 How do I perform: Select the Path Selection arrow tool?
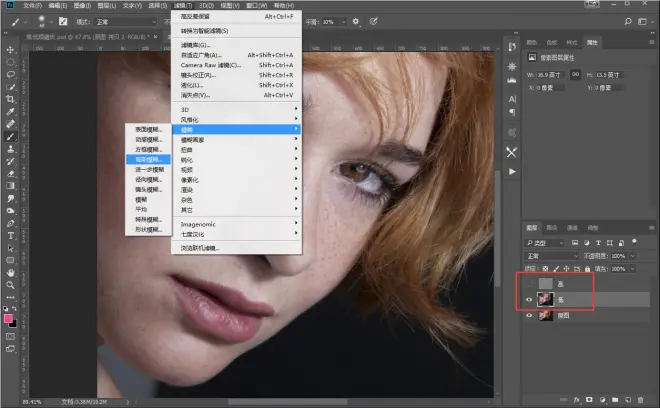[x=11, y=248]
